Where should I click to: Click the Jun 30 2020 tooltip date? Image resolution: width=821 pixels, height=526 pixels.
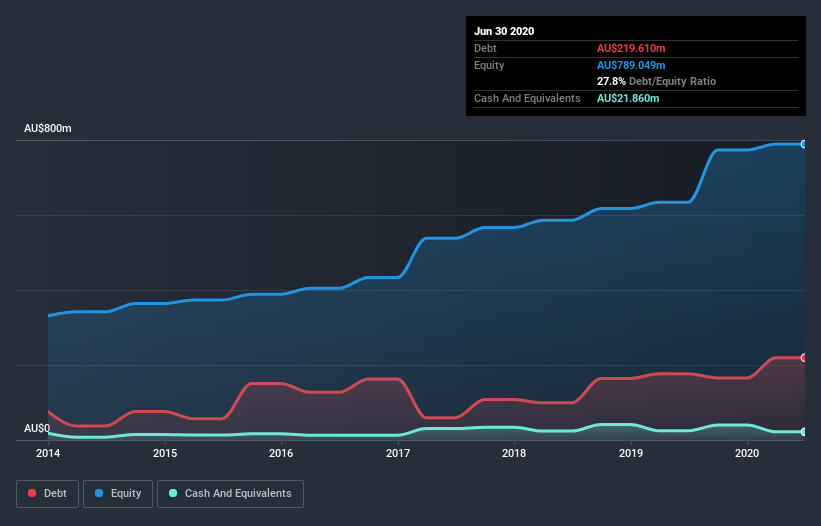tap(504, 31)
